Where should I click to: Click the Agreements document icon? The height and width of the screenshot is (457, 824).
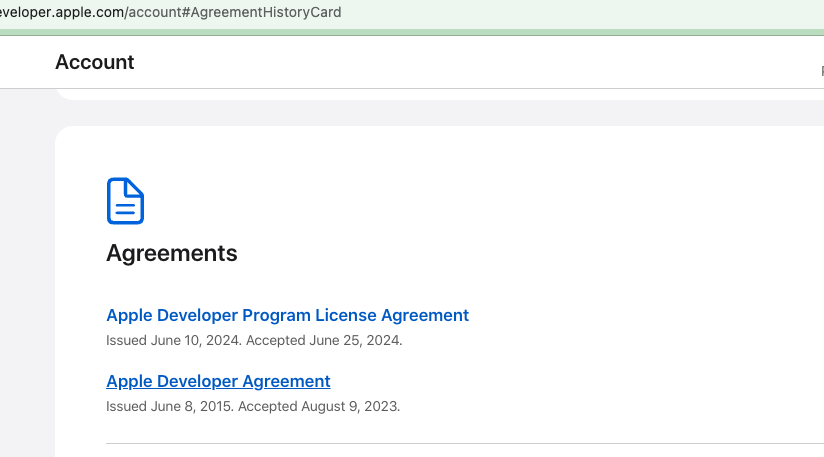tap(125, 201)
